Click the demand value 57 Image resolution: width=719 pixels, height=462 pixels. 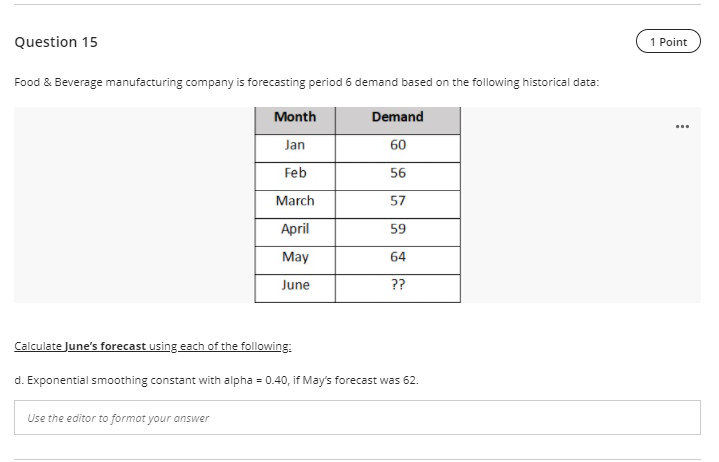(x=398, y=201)
